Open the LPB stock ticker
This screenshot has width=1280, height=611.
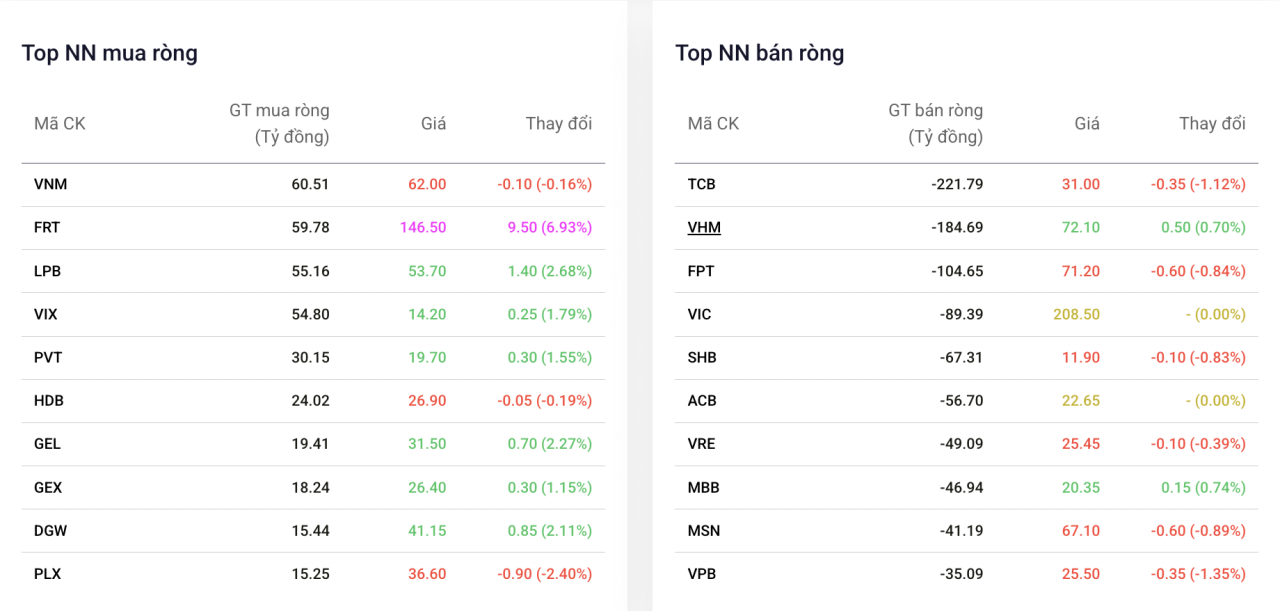47,271
